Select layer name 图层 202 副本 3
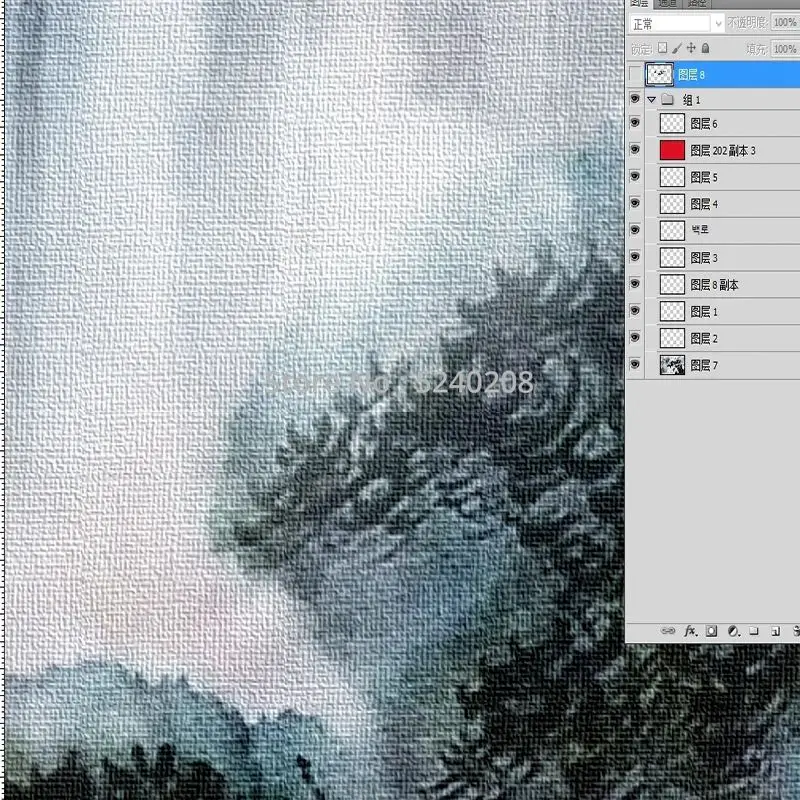Viewport: 800px width, 800px height. tap(722, 151)
